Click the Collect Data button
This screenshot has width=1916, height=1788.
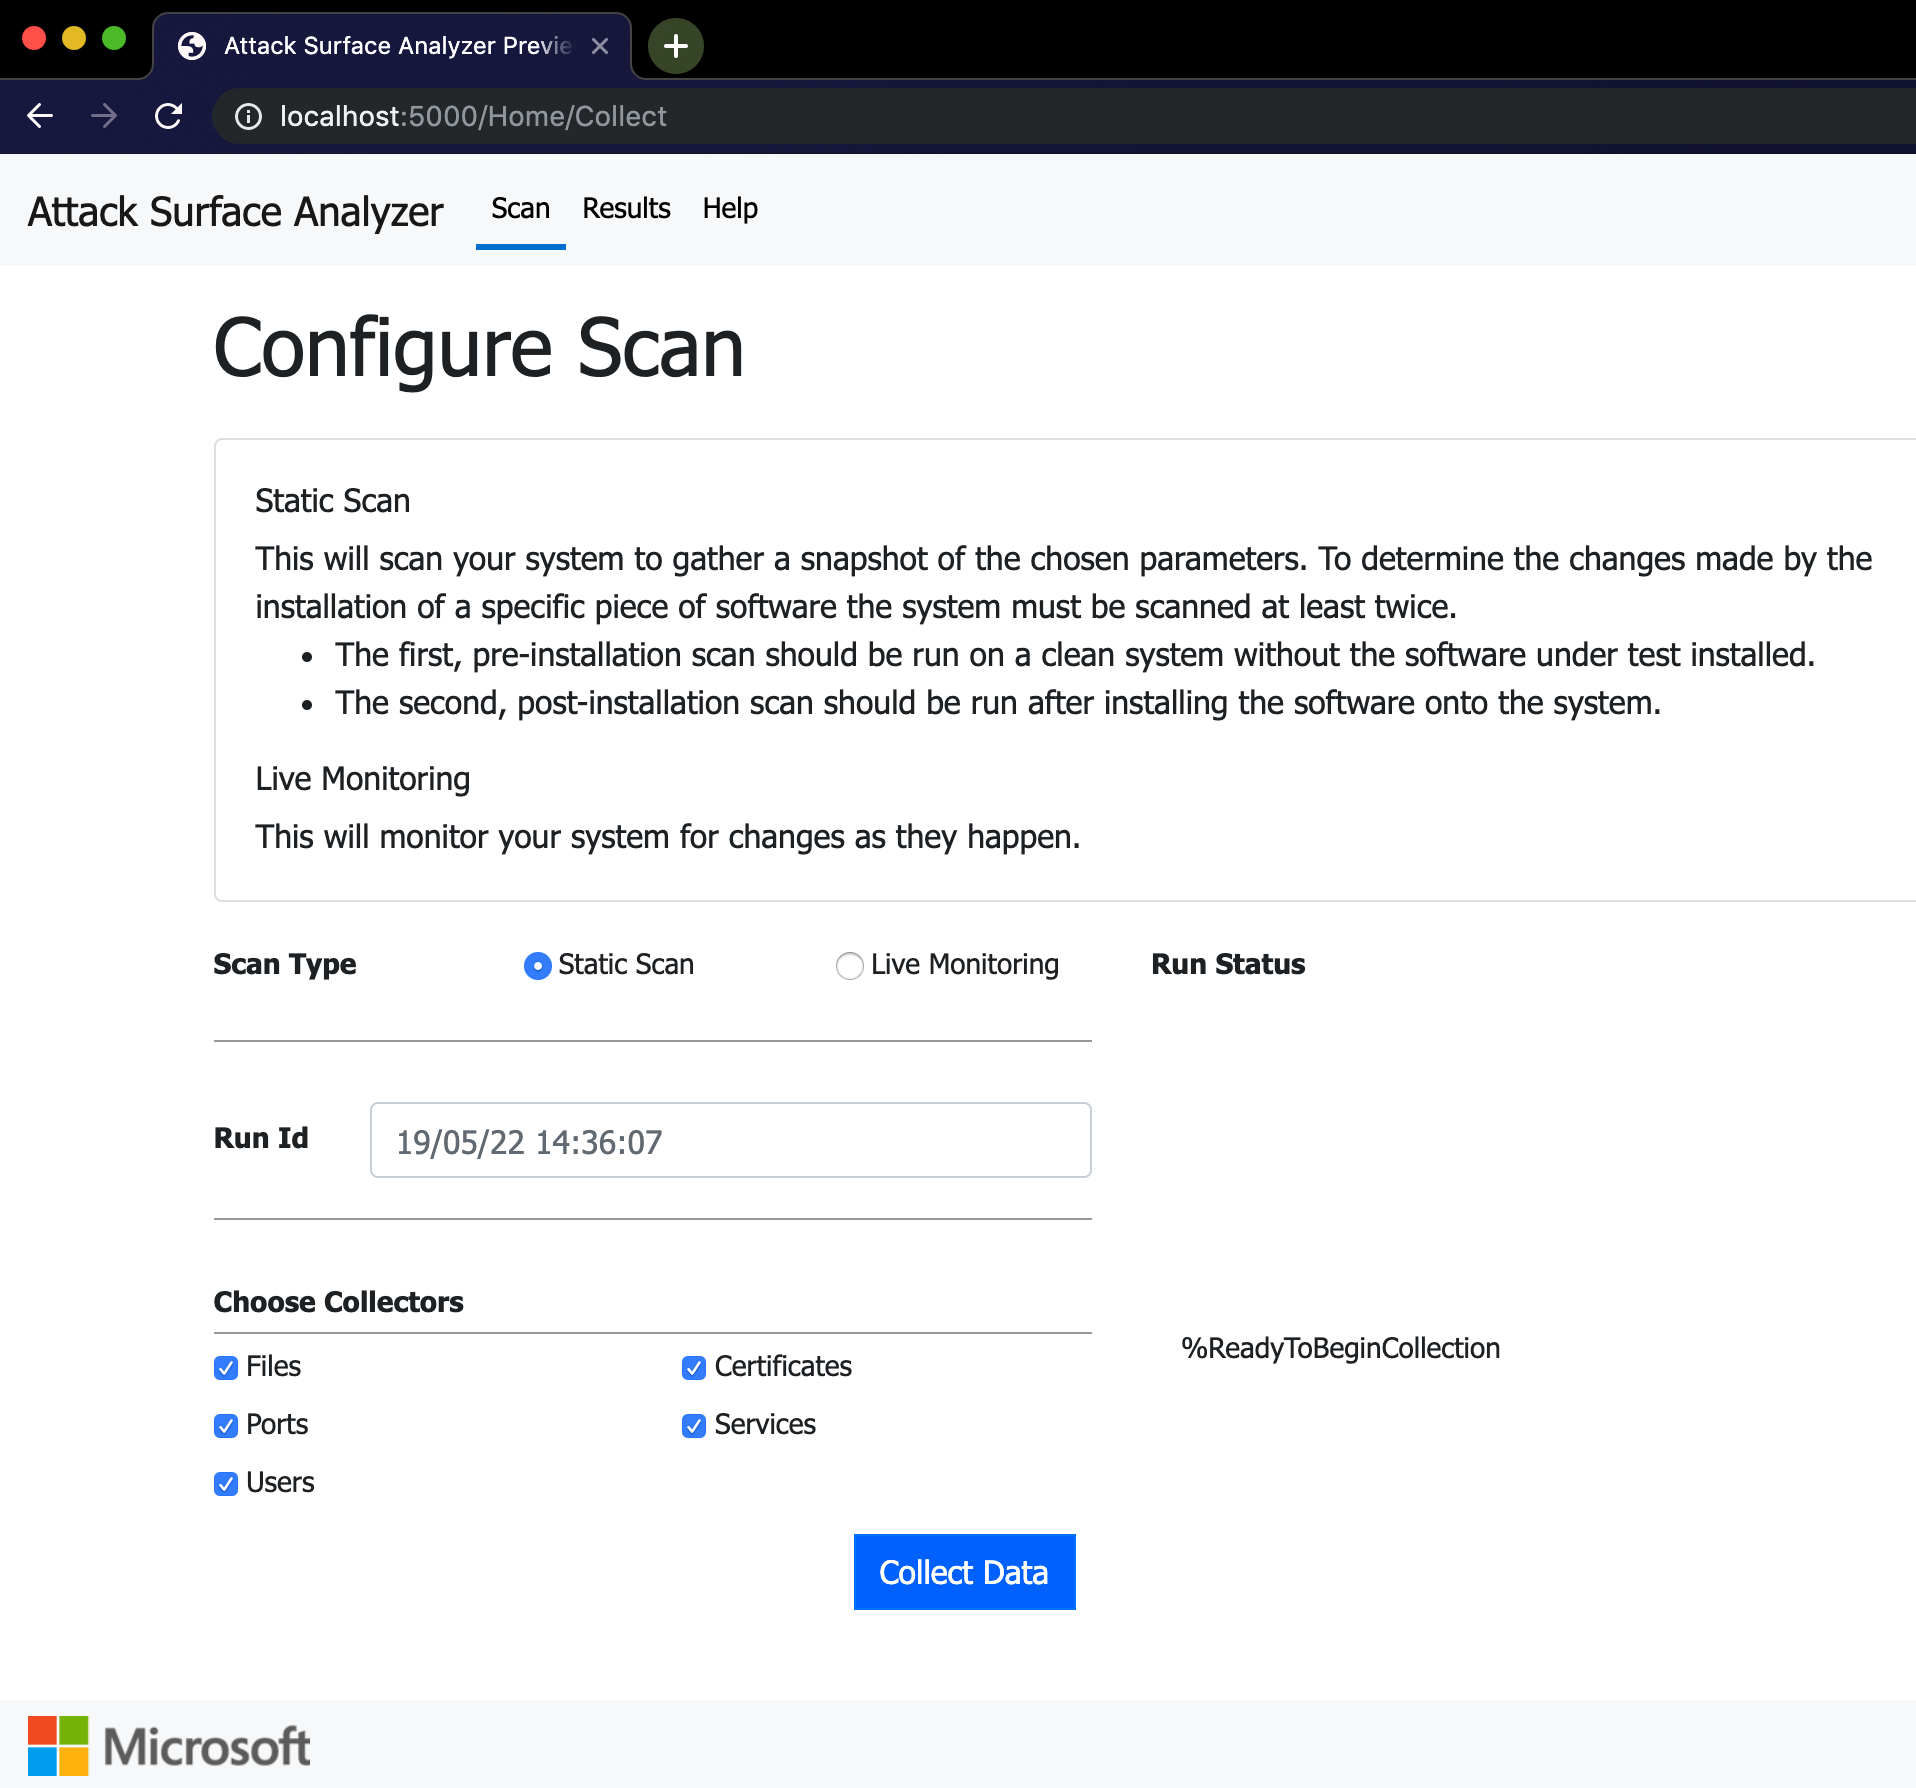click(x=965, y=1572)
